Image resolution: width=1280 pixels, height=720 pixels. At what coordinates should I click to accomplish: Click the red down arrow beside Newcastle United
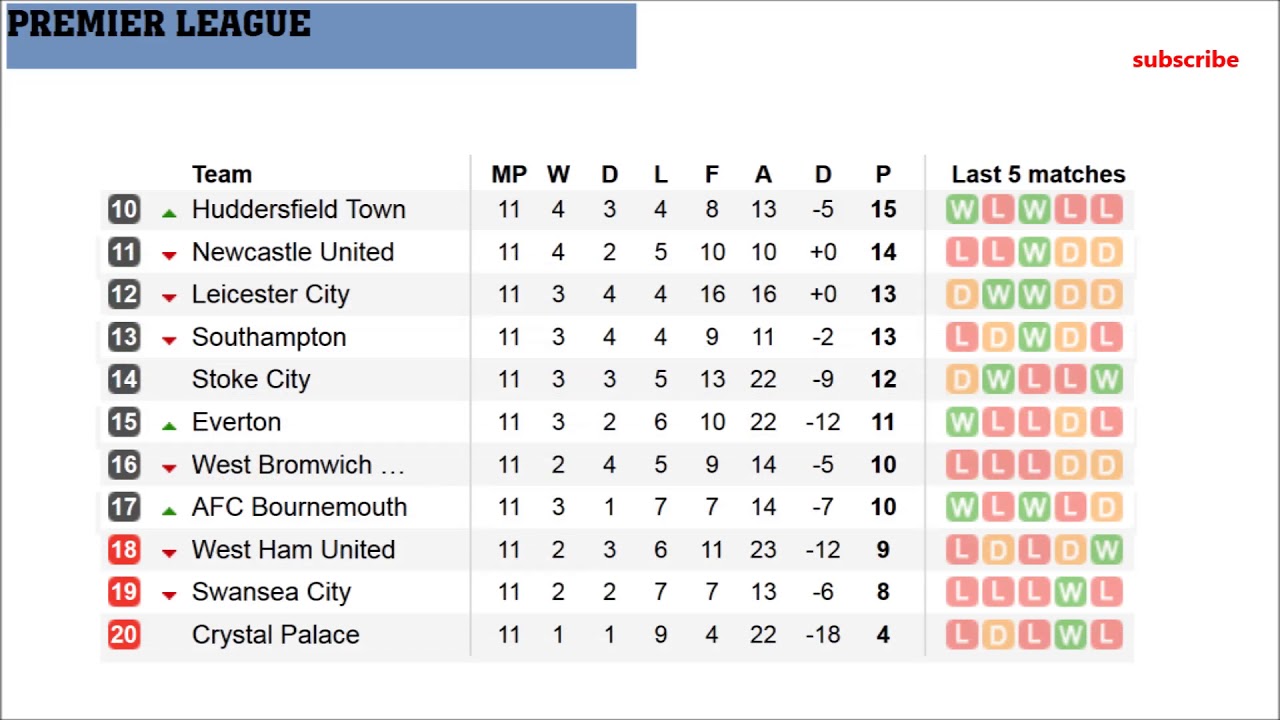click(169, 255)
